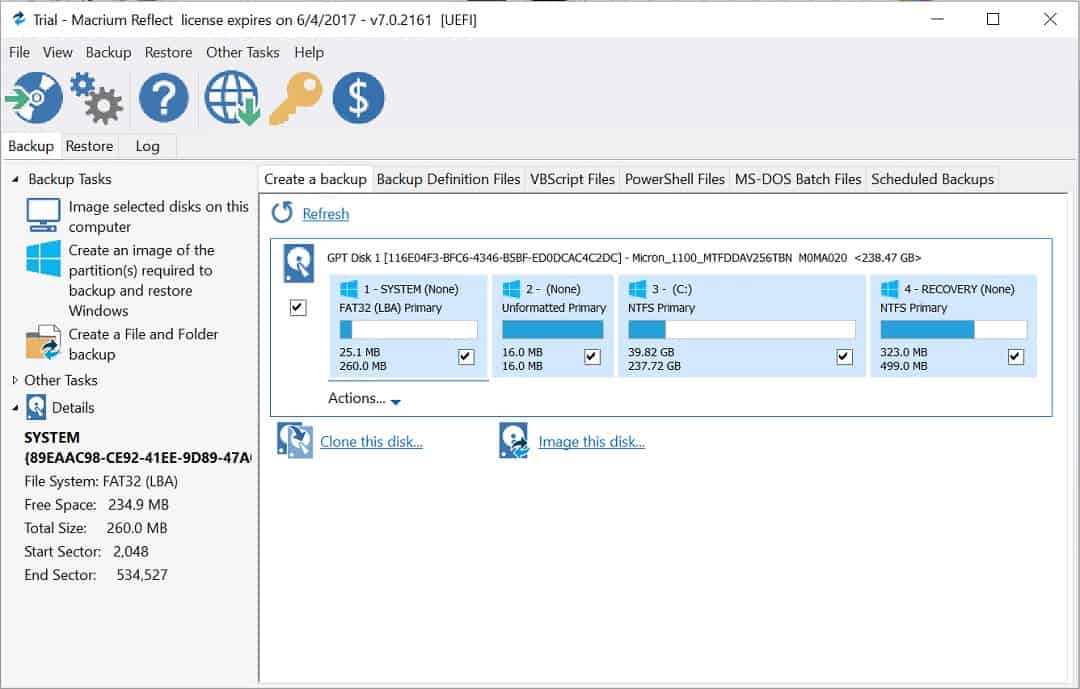Click the Refresh link
1080x689 pixels.
[x=326, y=214]
